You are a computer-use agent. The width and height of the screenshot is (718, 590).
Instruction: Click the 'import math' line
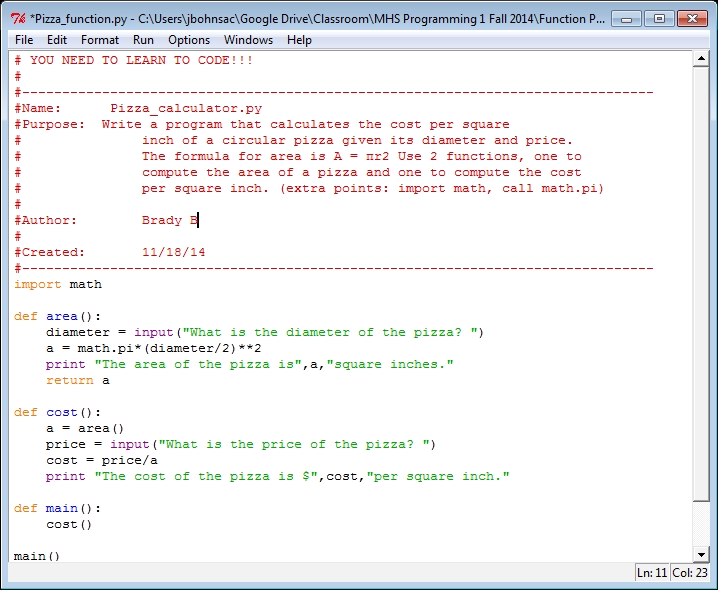[58, 284]
